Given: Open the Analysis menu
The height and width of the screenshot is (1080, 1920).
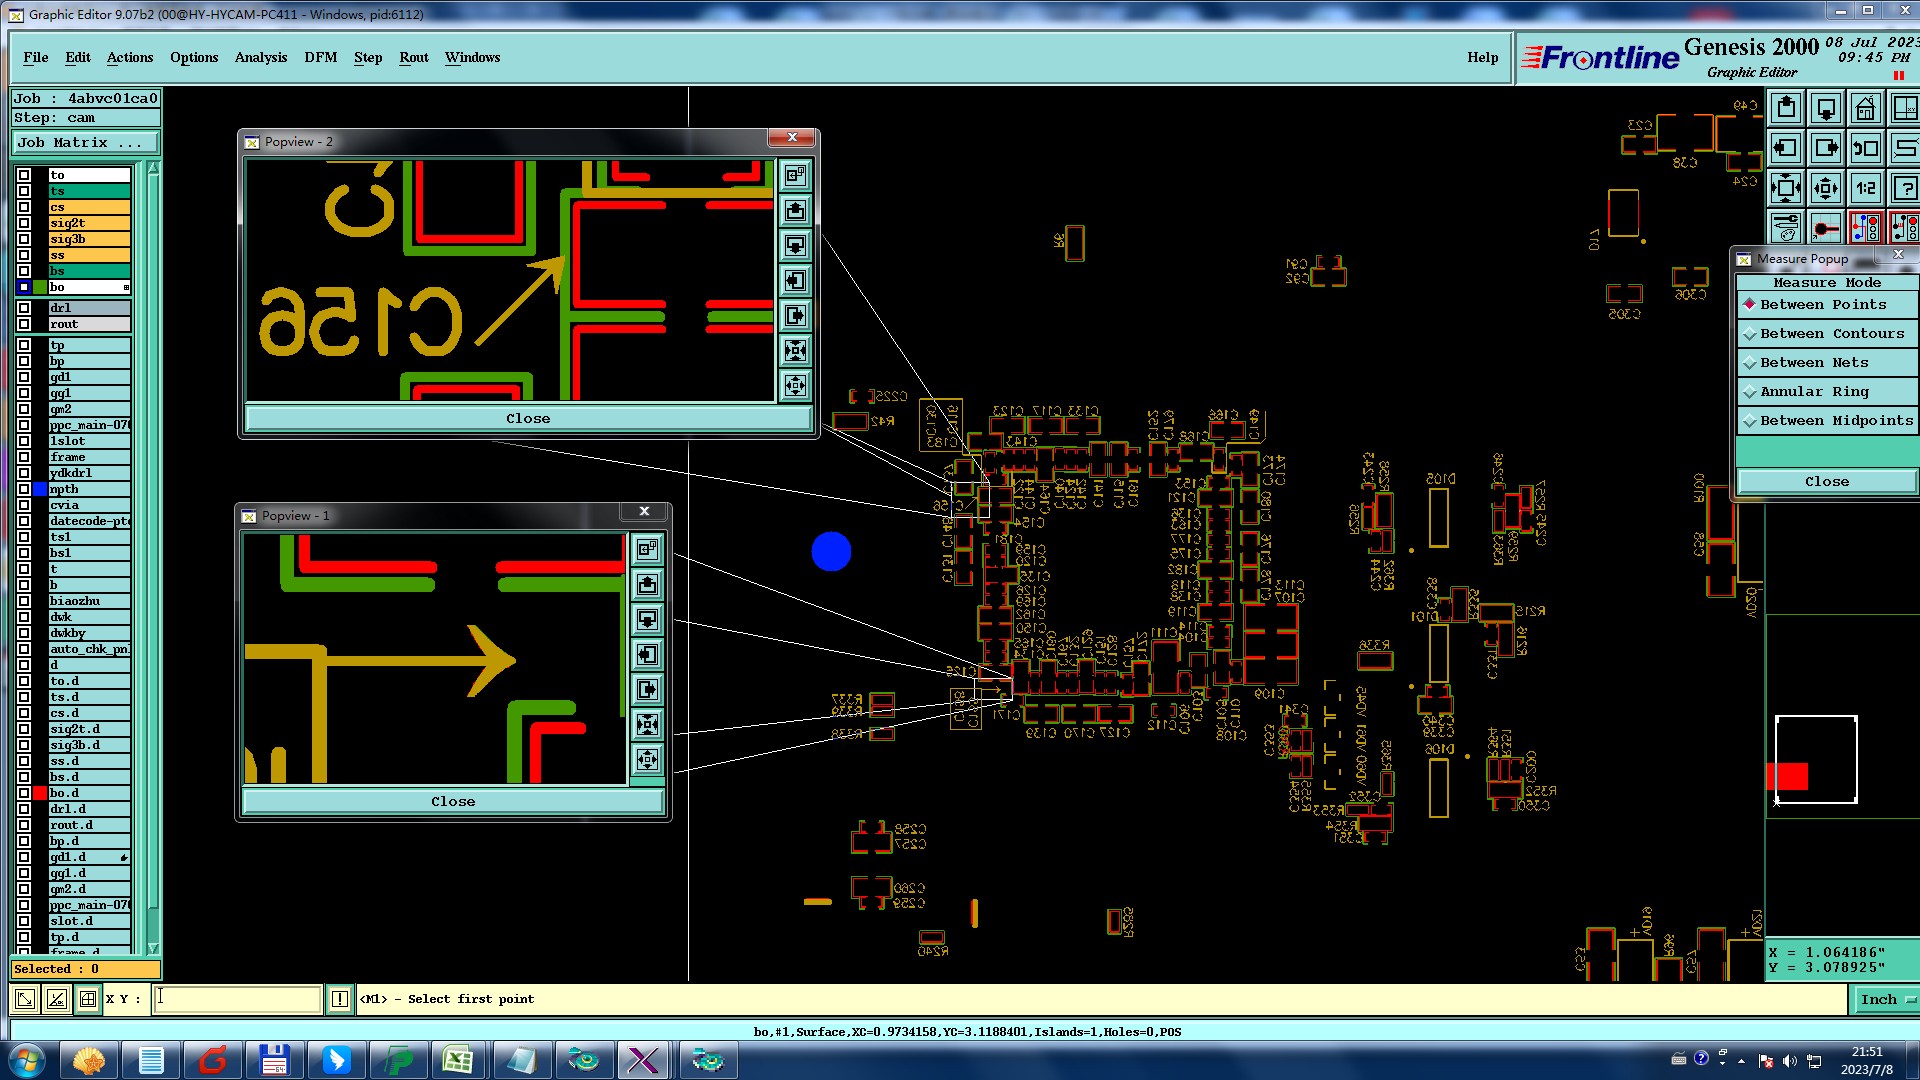Looking at the screenshot, I should click(261, 57).
